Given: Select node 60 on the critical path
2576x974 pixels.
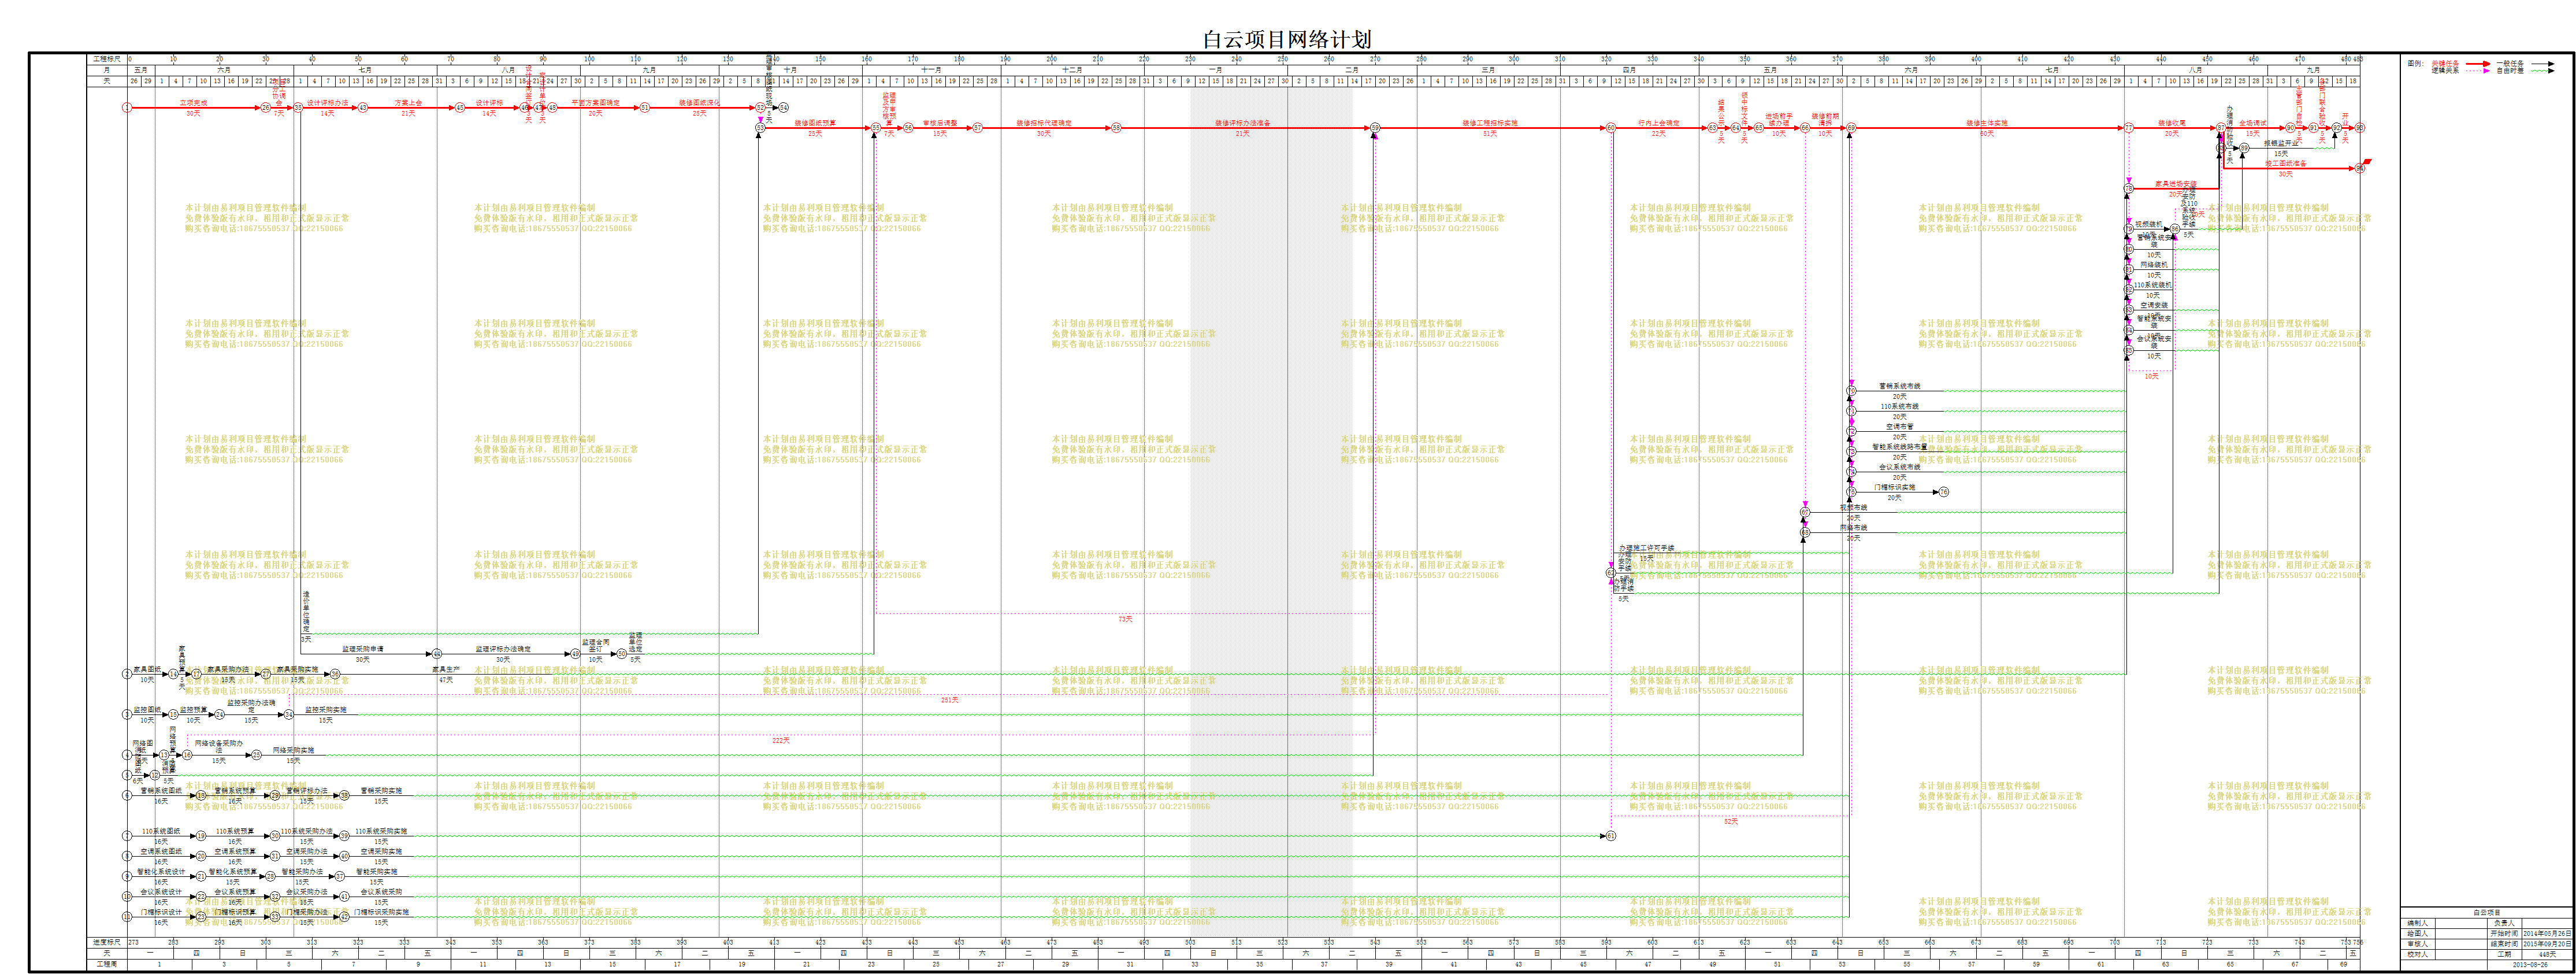Looking at the screenshot, I should (x=1611, y=128).
